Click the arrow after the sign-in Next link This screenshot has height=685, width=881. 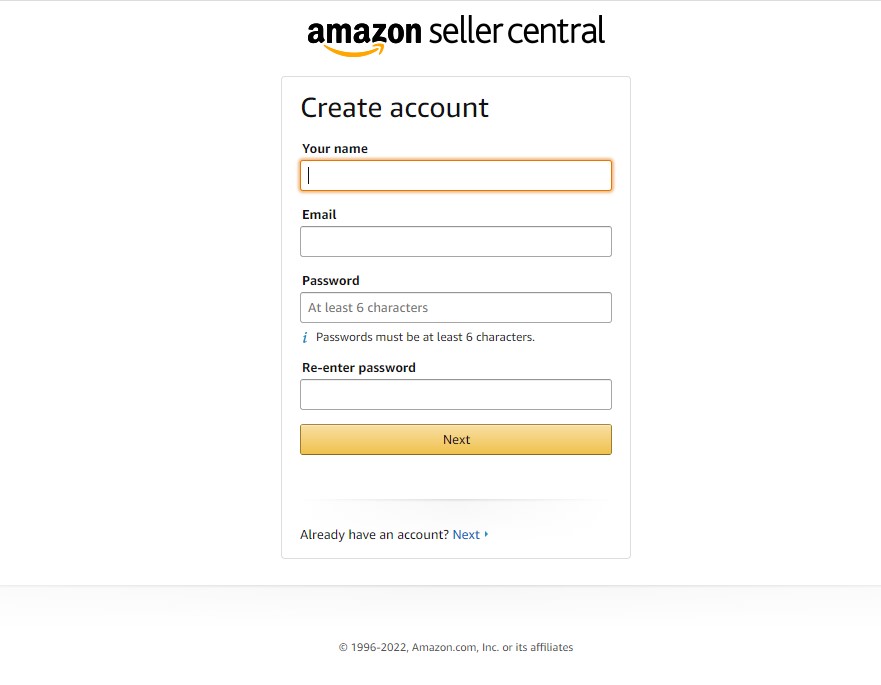pyautogui.click(x=486, y=534)
